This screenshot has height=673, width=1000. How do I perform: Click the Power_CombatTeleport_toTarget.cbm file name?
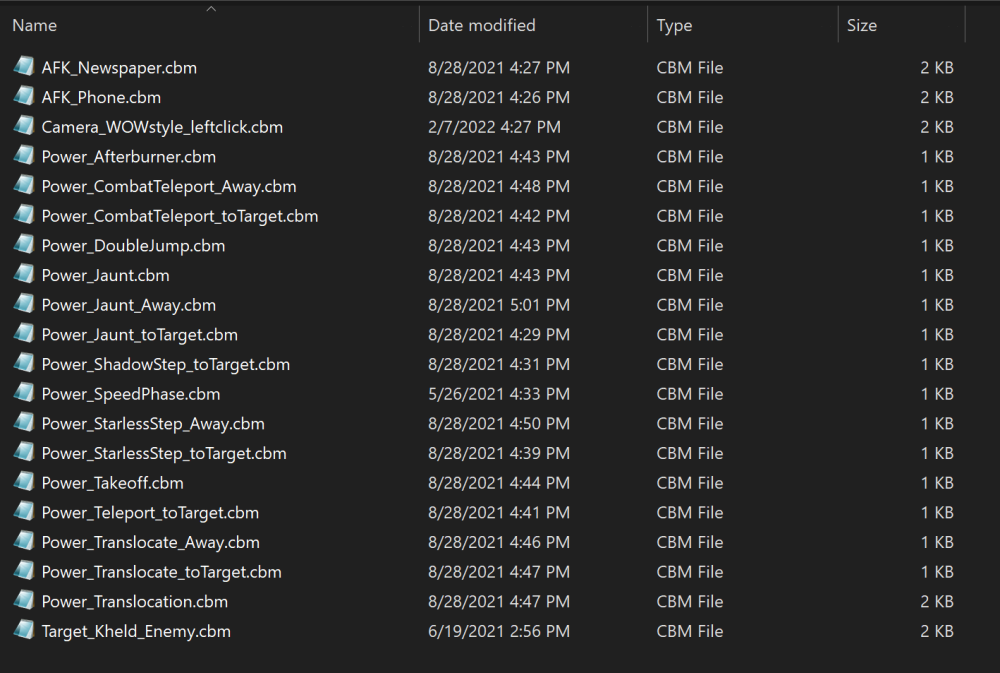179,216
